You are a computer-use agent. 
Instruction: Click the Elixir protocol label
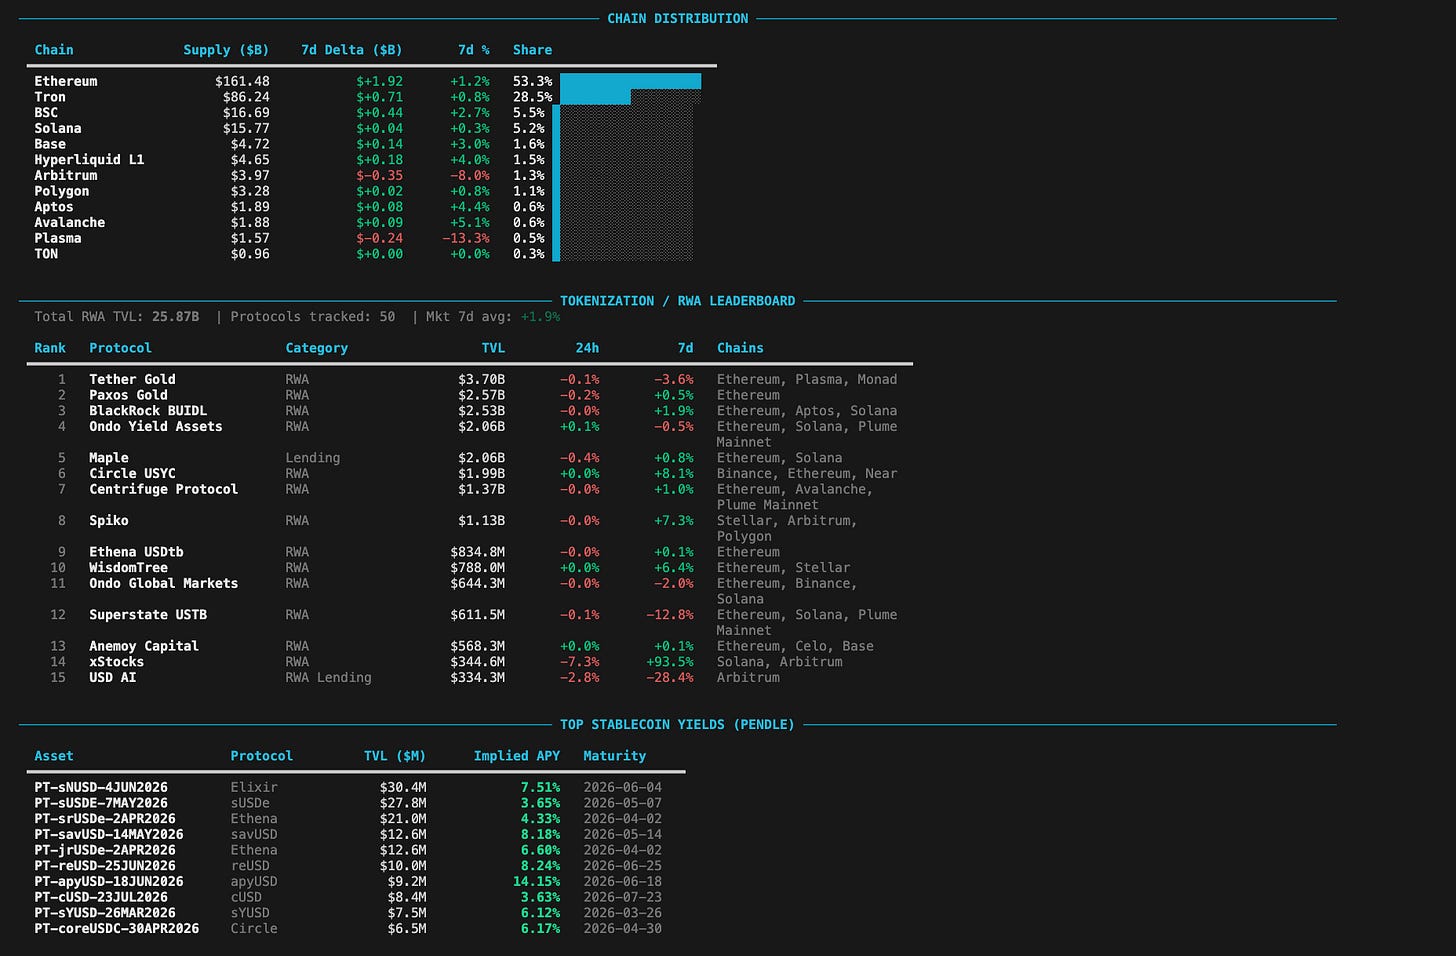tap(254, 788)
